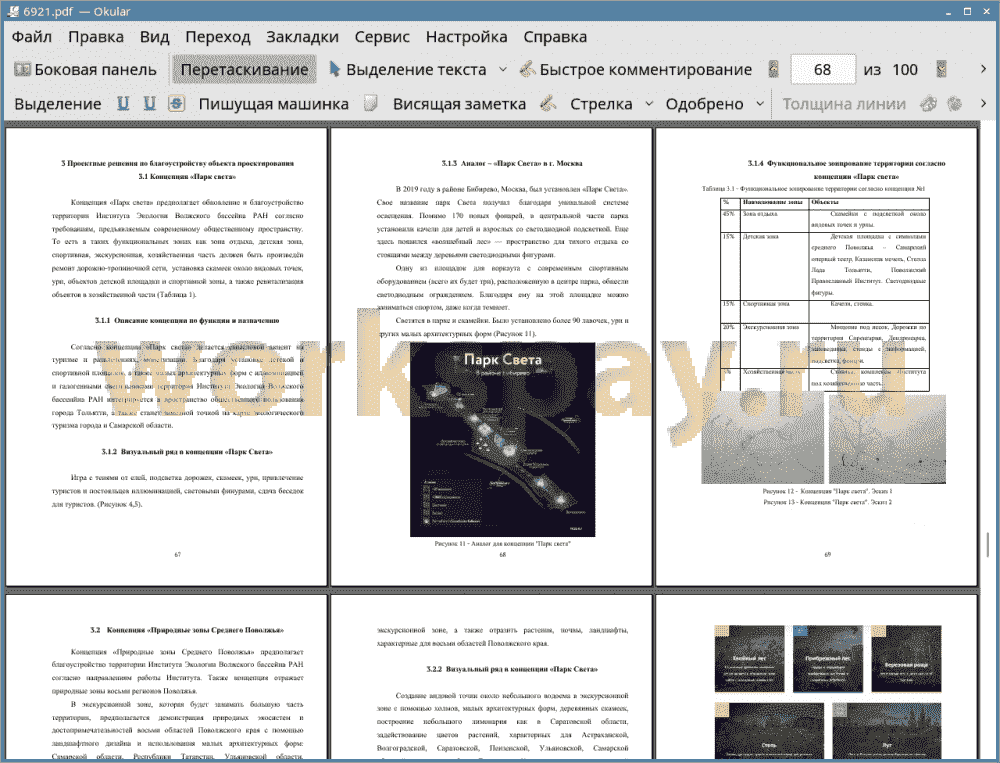This screenshot has height=763, width=1000.
Task: Toggle the Боковая панель sidebar
Action: click(85, 70)
